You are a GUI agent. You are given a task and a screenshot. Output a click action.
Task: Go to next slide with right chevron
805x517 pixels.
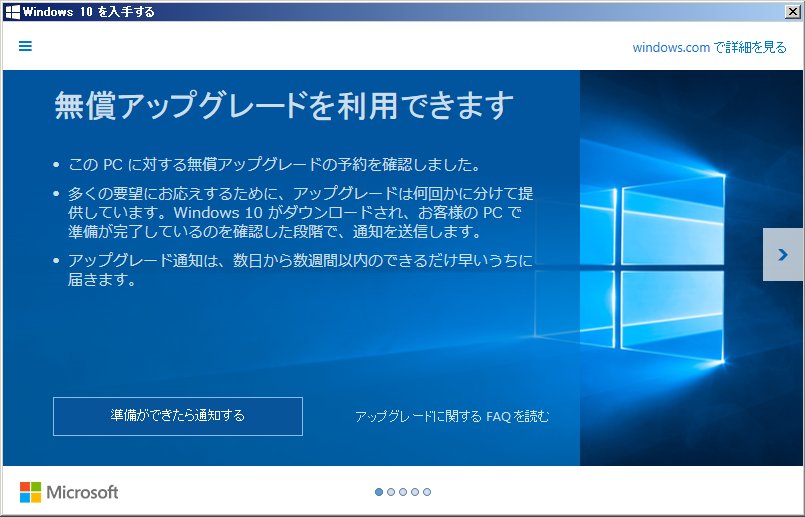[783, 255]
